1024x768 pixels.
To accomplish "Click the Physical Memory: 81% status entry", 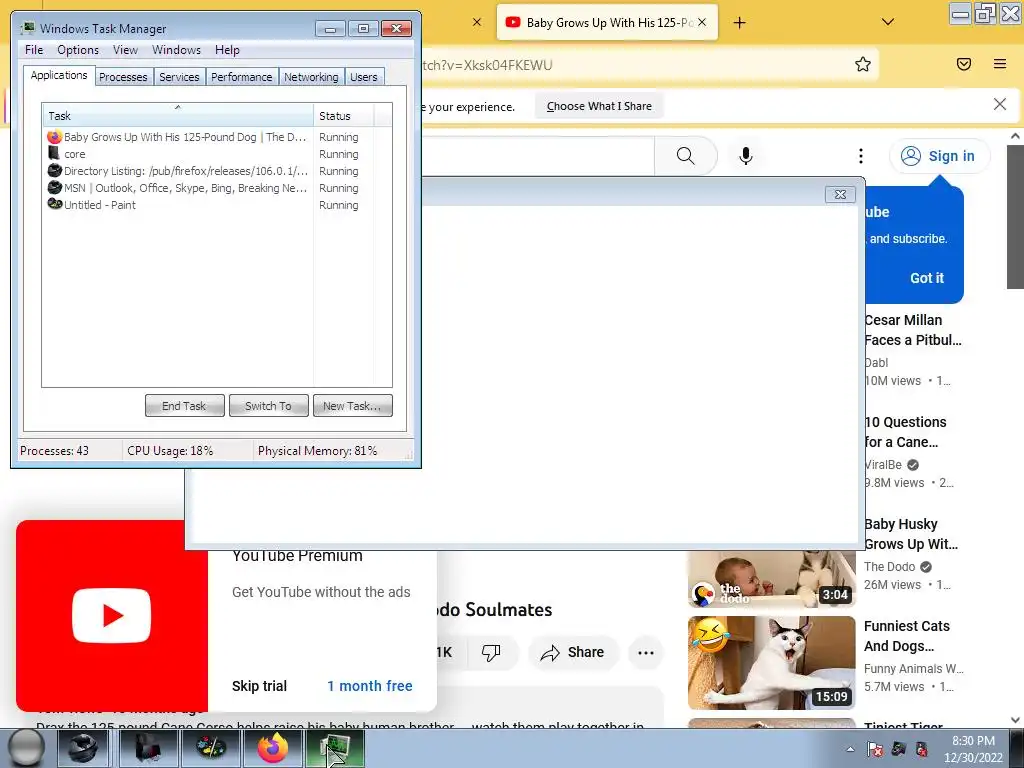I will point(317,451).
